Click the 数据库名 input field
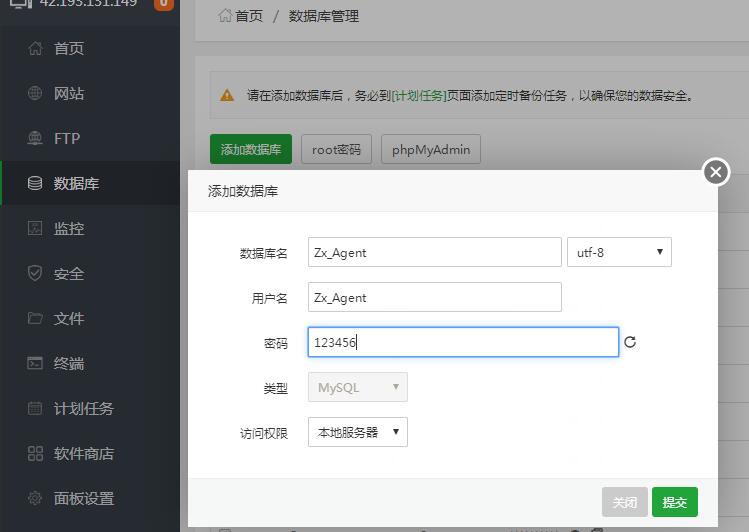The height and width of the screenshot is (532, 749). pos(434,252)
